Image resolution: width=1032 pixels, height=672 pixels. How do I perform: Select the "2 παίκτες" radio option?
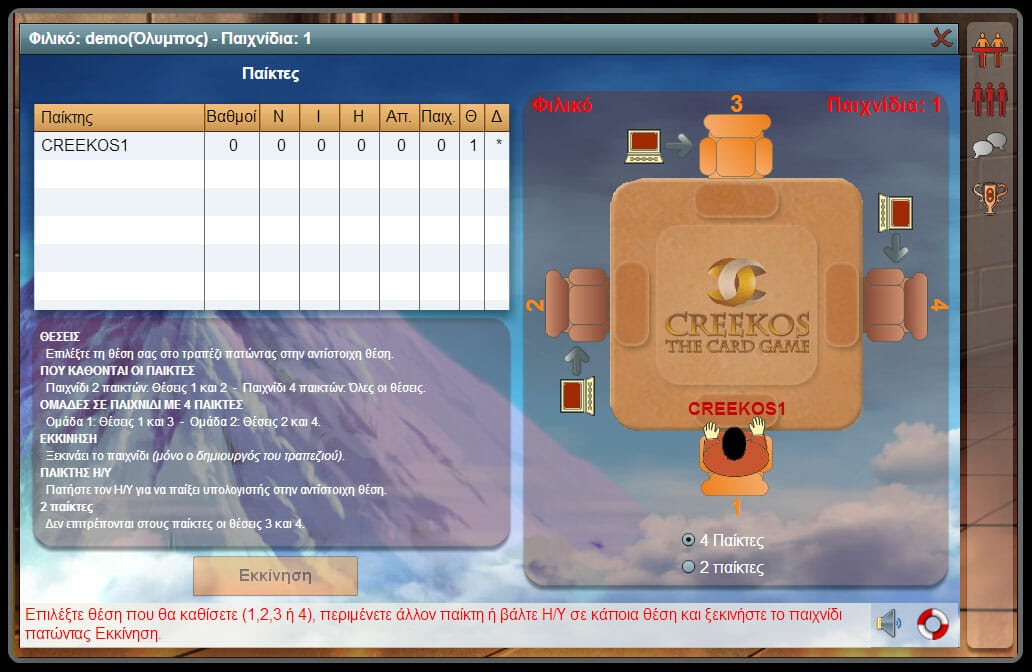(688, 567)
